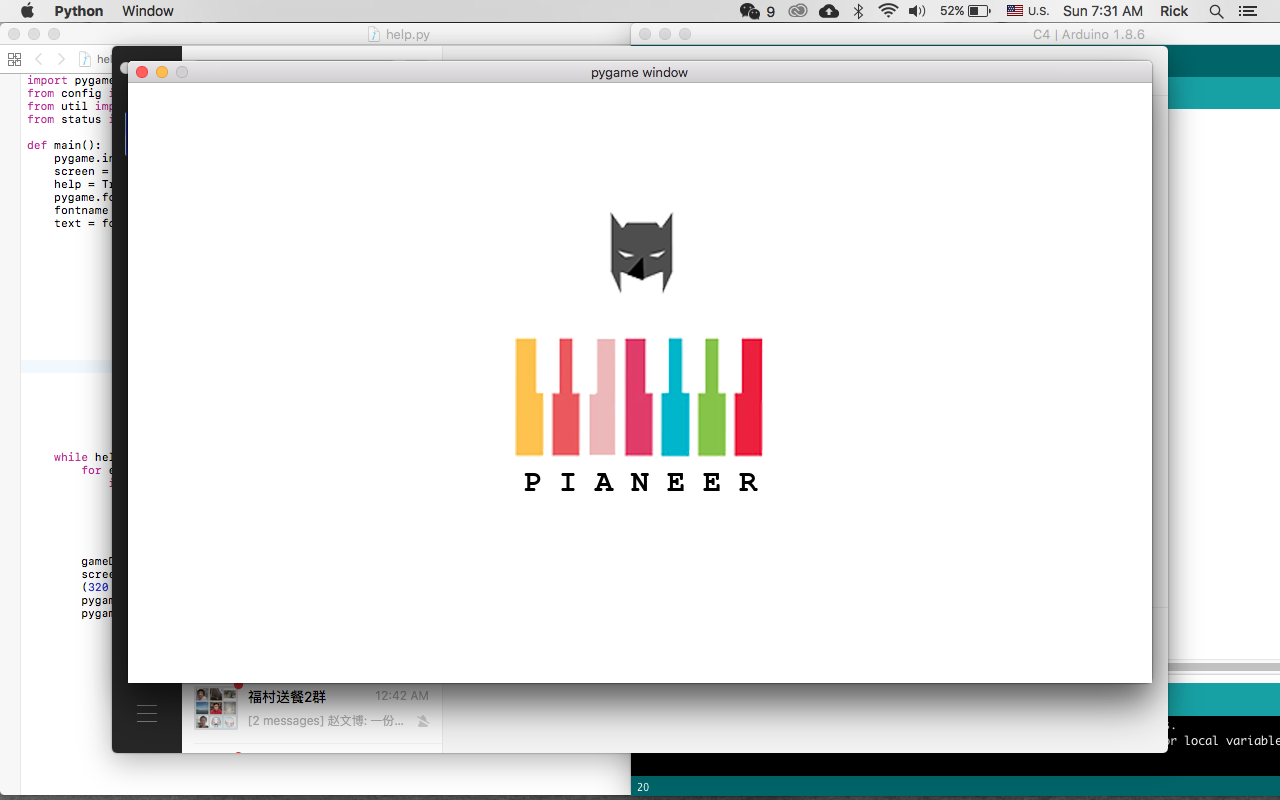Open the Creative Cloud menu bar icon
The image size is (1280, 800).
pyautogui.click(x=798, y=11)
